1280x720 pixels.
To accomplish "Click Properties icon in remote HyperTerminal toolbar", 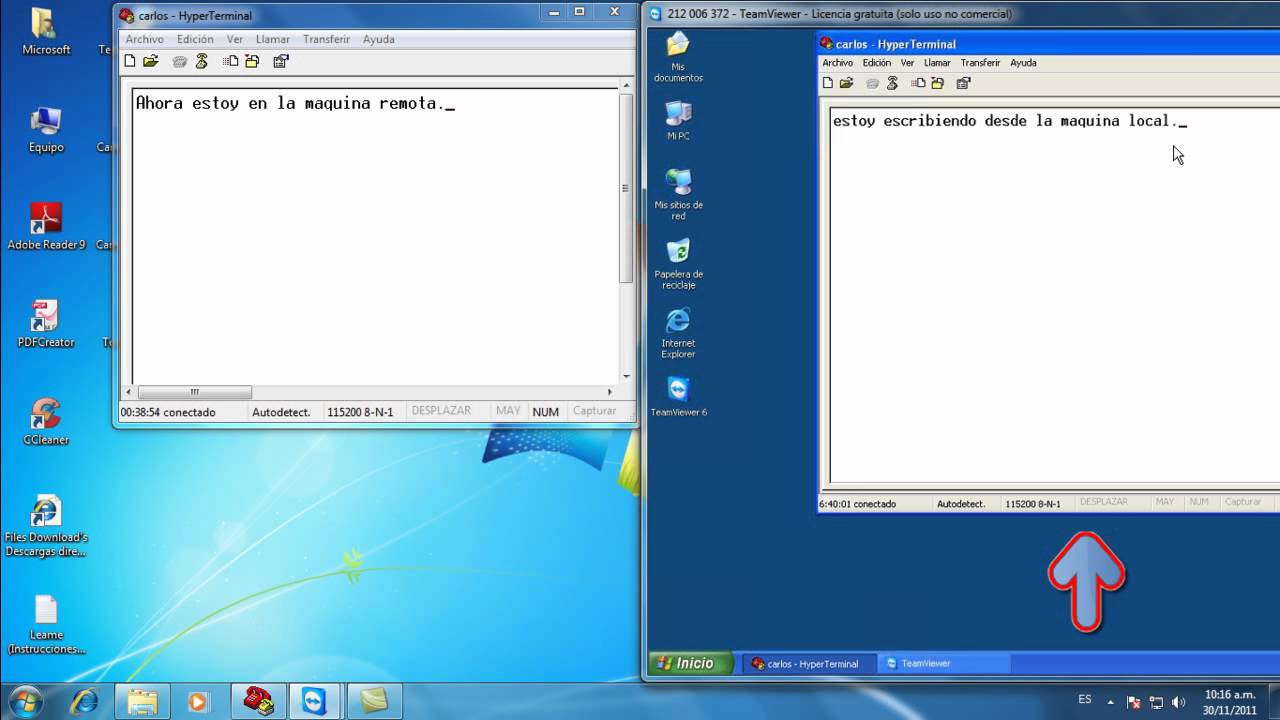I will pos(964,83).
